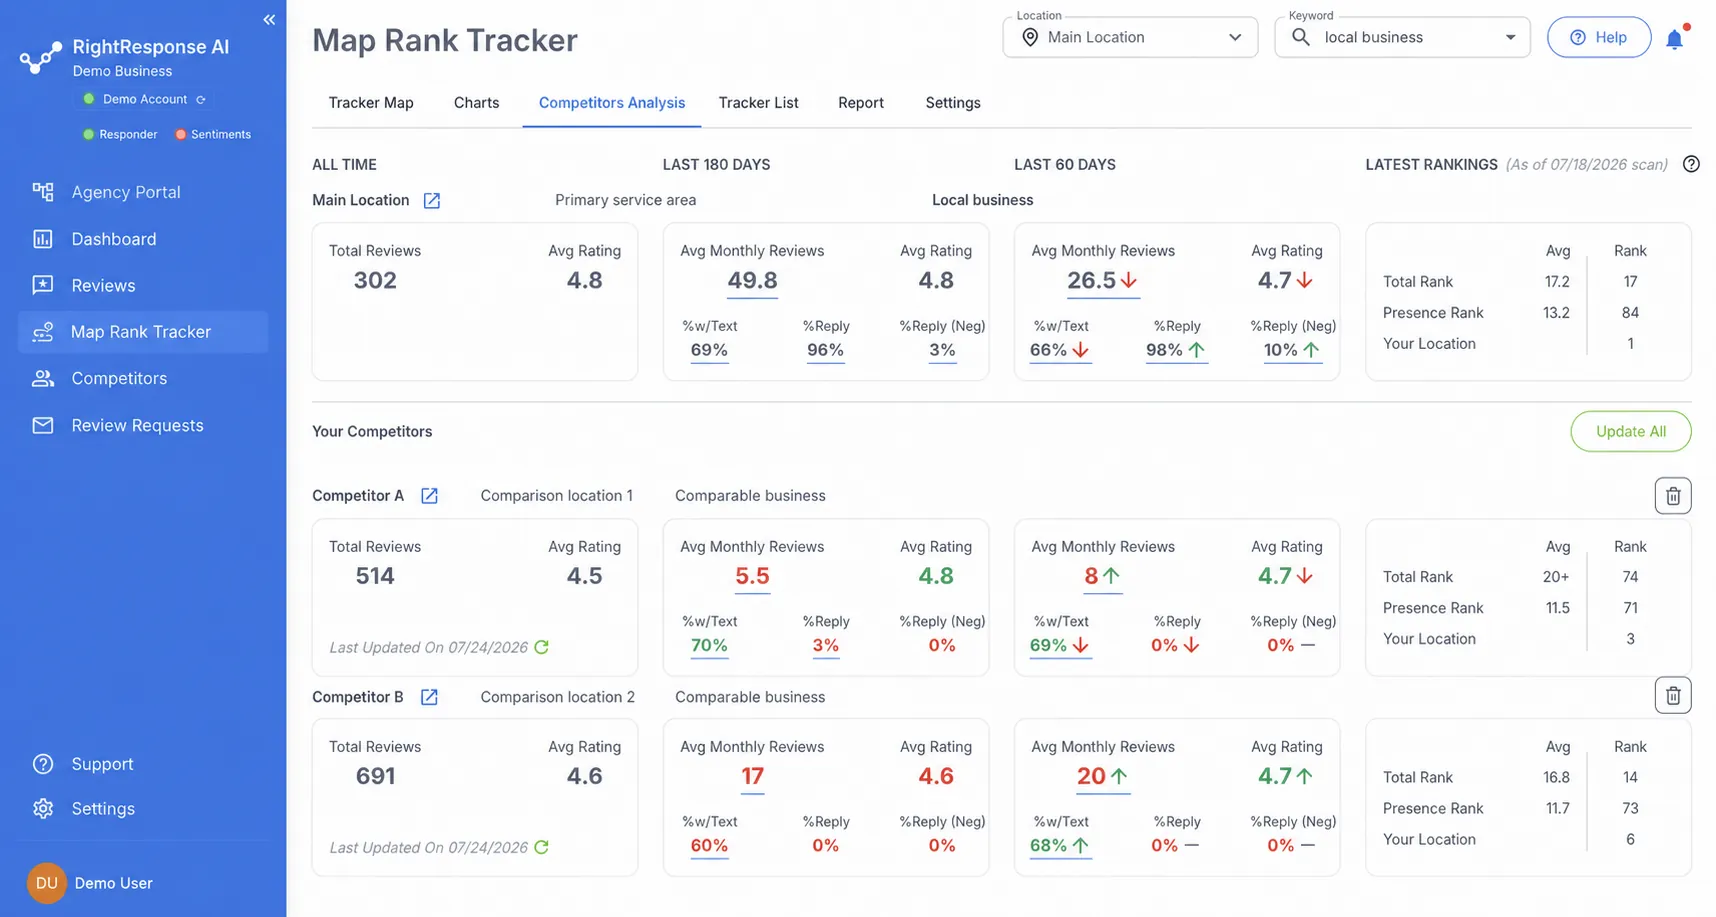1716x917 pixels.
Task: Refresh Demo Account sync icon
Action: pos(201,100)
